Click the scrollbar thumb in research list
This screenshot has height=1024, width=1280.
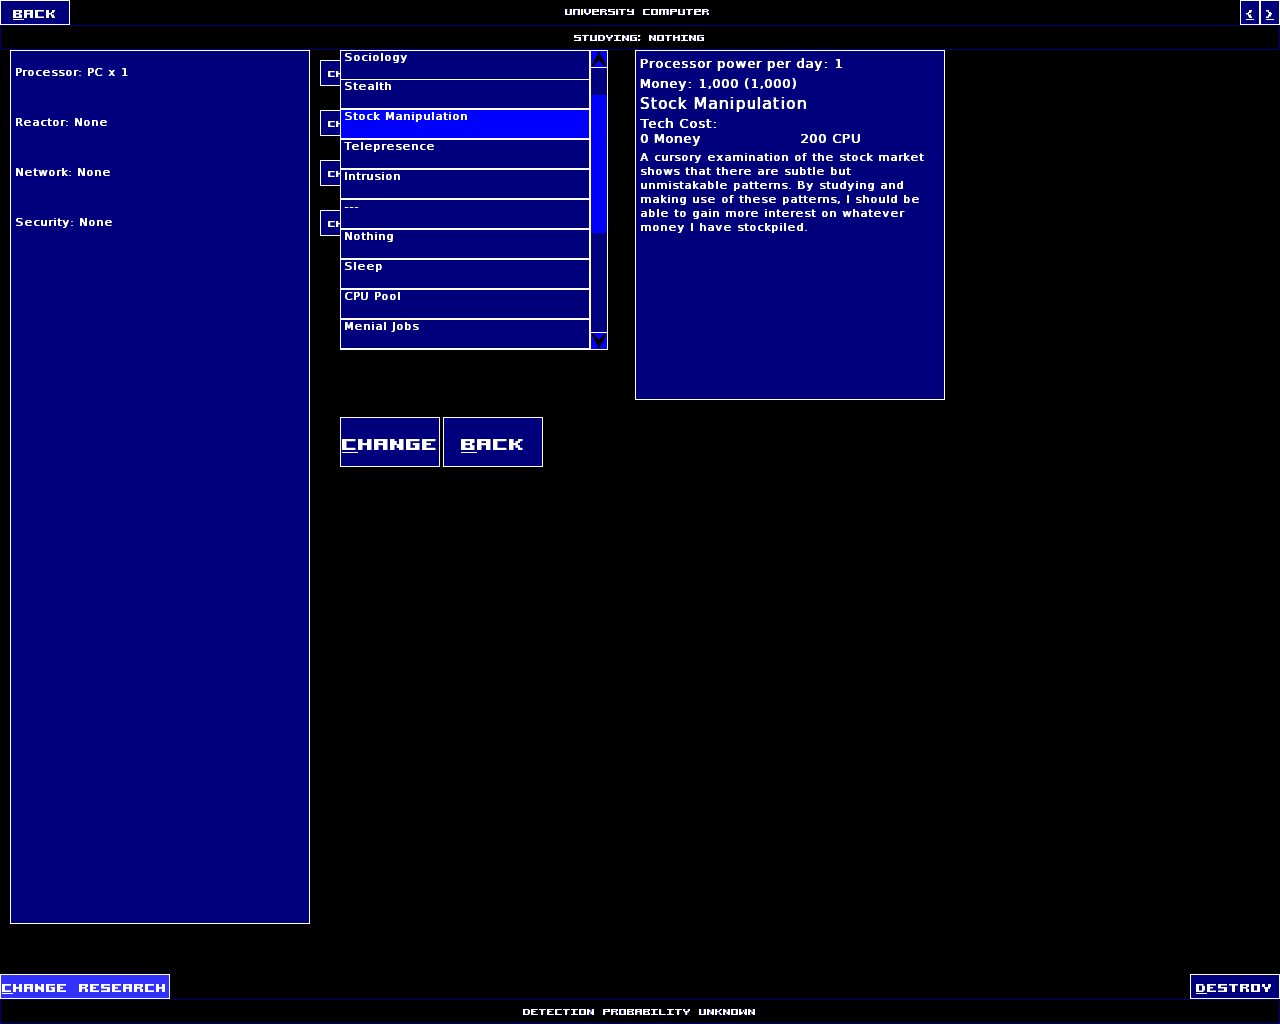point(599,164)
